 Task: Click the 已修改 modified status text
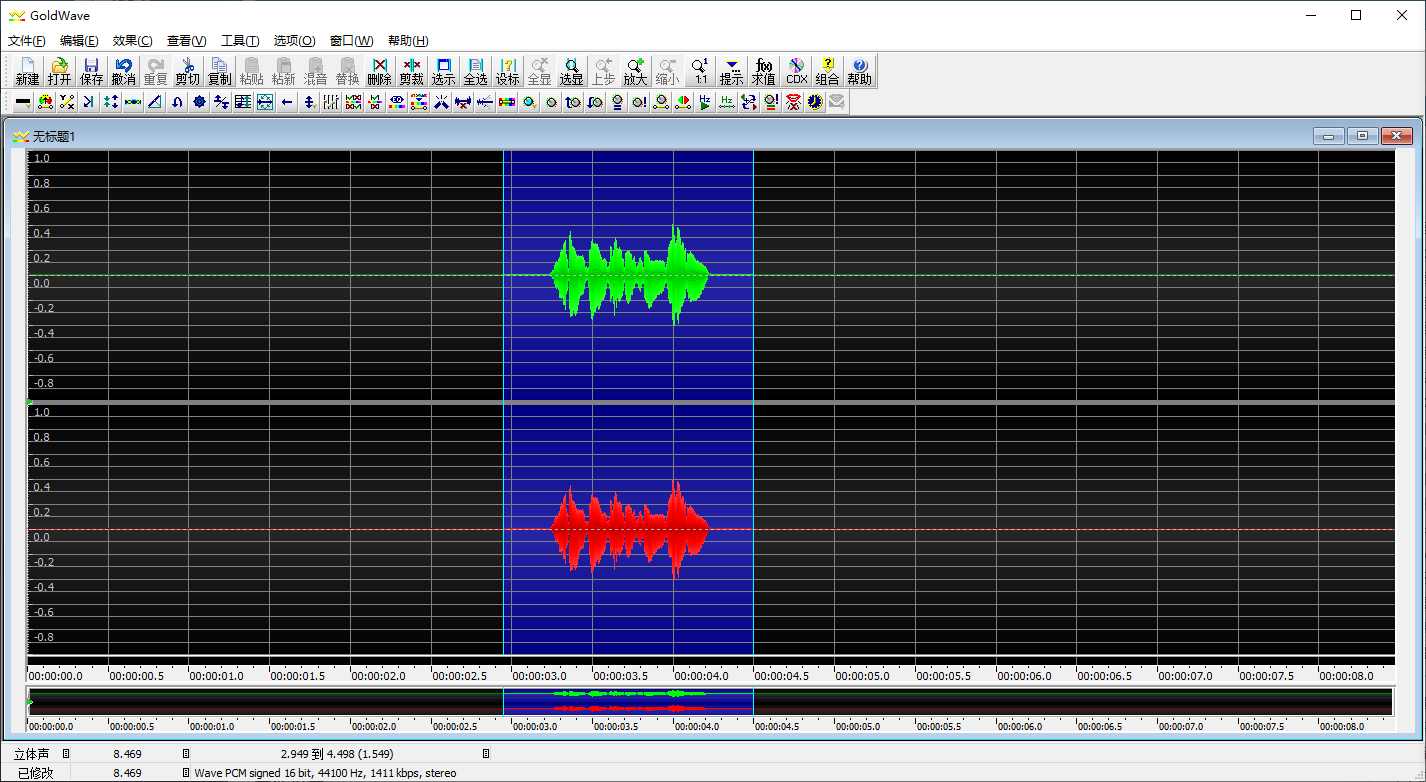tap(35, 773)
